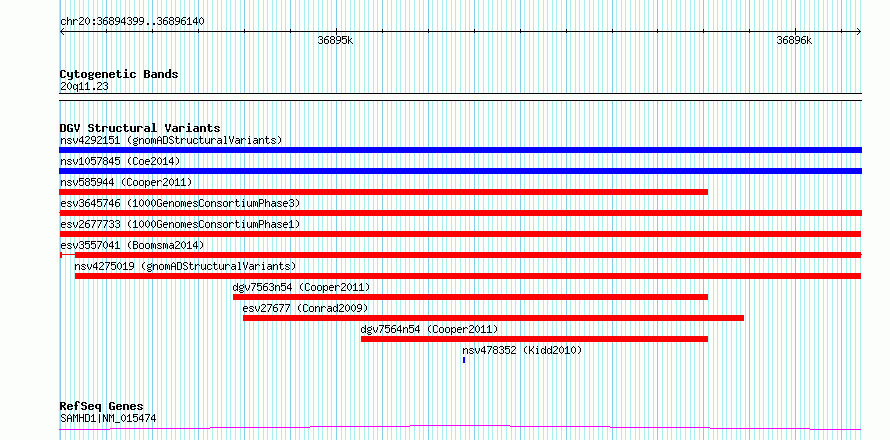Click the 36896k ruler tick label

(x=795, y=40)
